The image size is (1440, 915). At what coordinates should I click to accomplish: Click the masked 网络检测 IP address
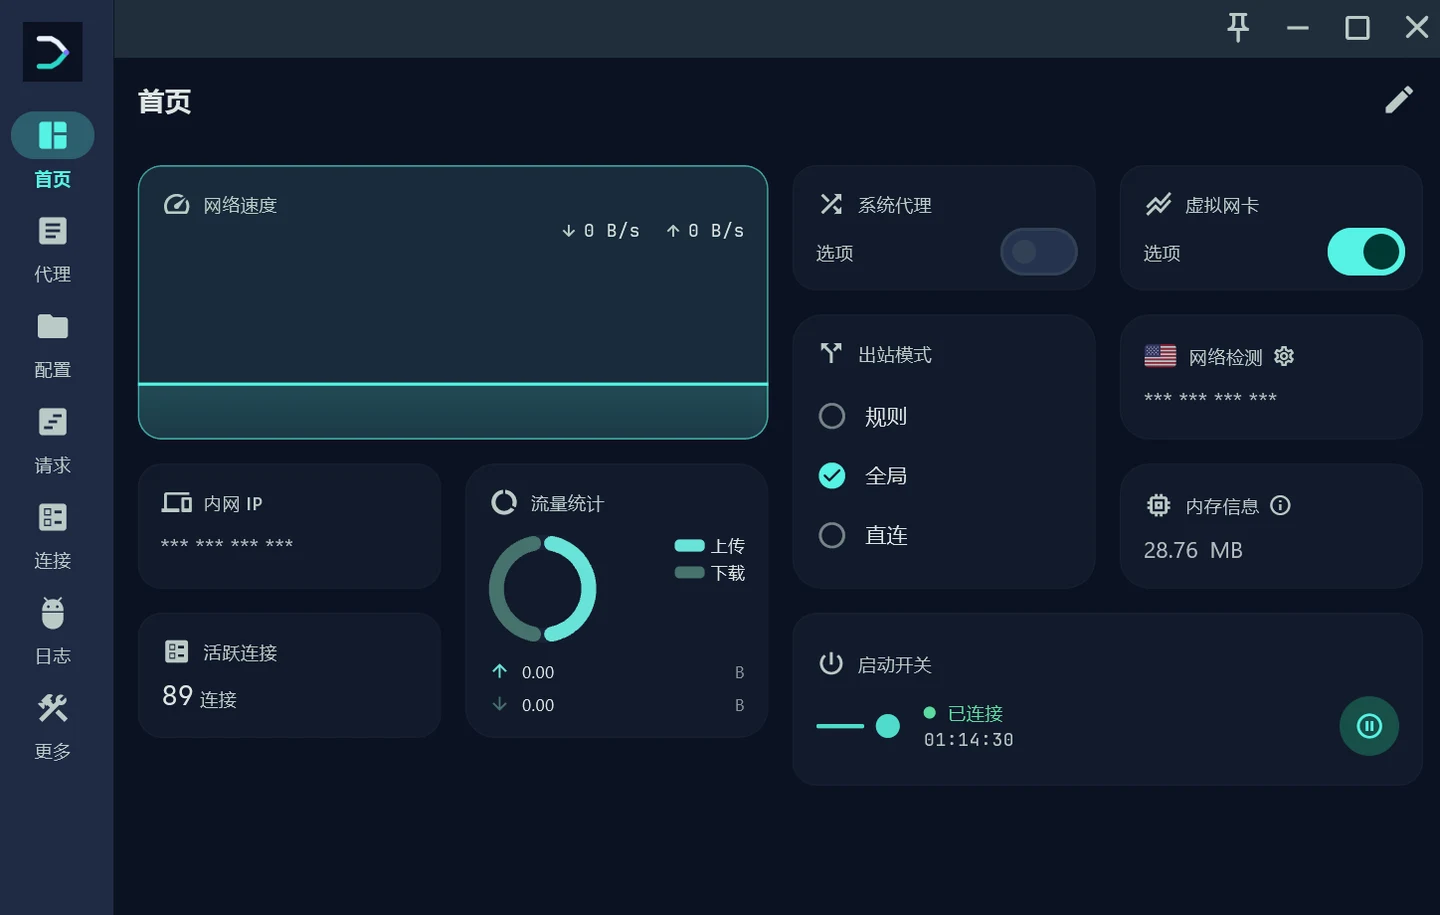1211,398
